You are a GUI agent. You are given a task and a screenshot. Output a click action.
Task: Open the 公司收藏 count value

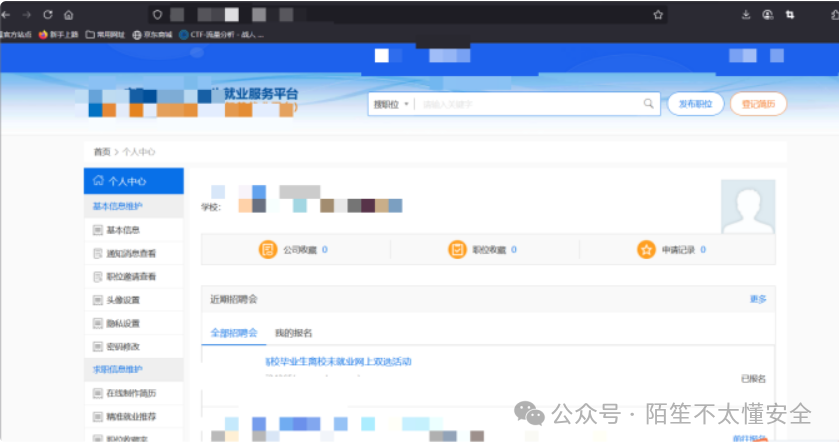(x=325, y=249)
